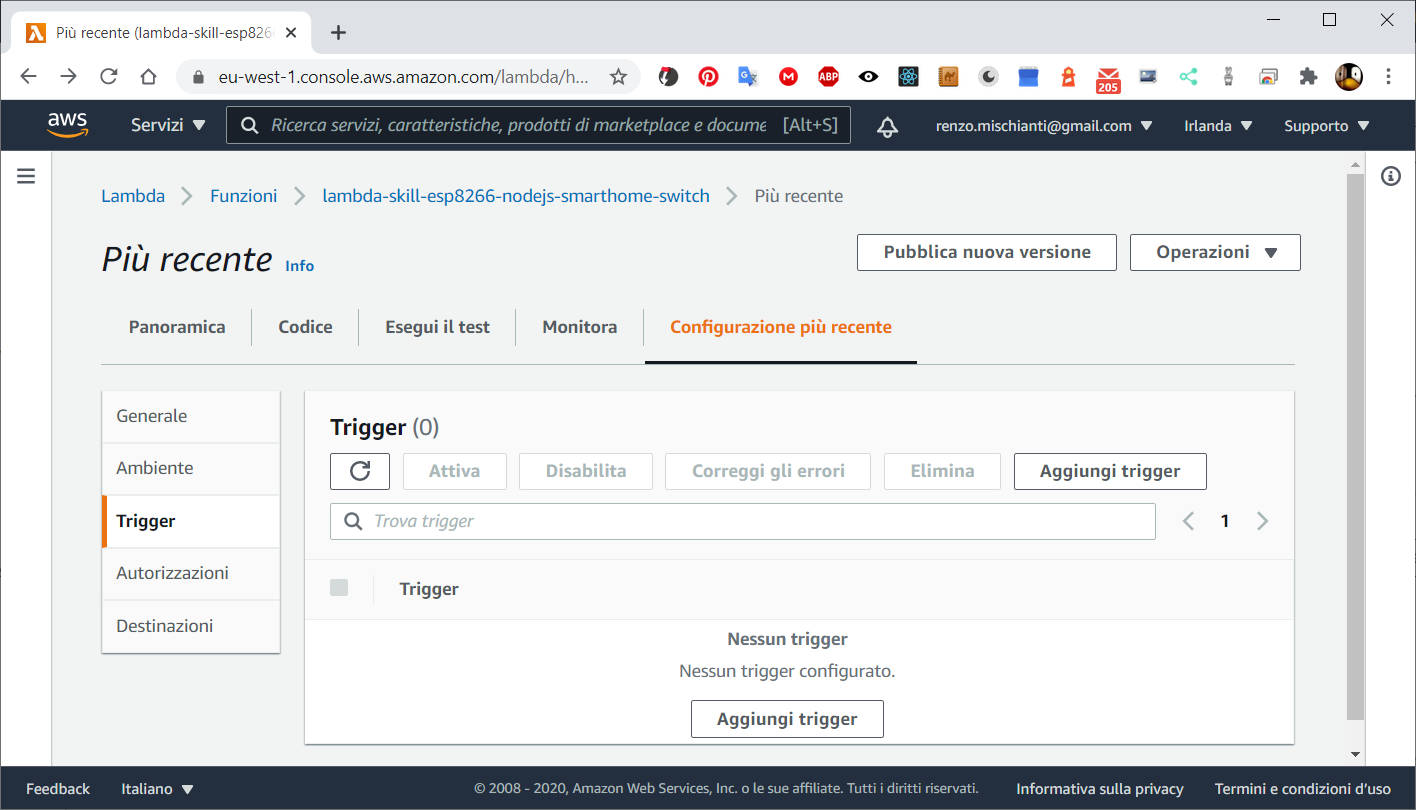Viewport: 1416px width, 810px height.
Task: Open the React DevTools extension icon
Action: coord(908,76)
